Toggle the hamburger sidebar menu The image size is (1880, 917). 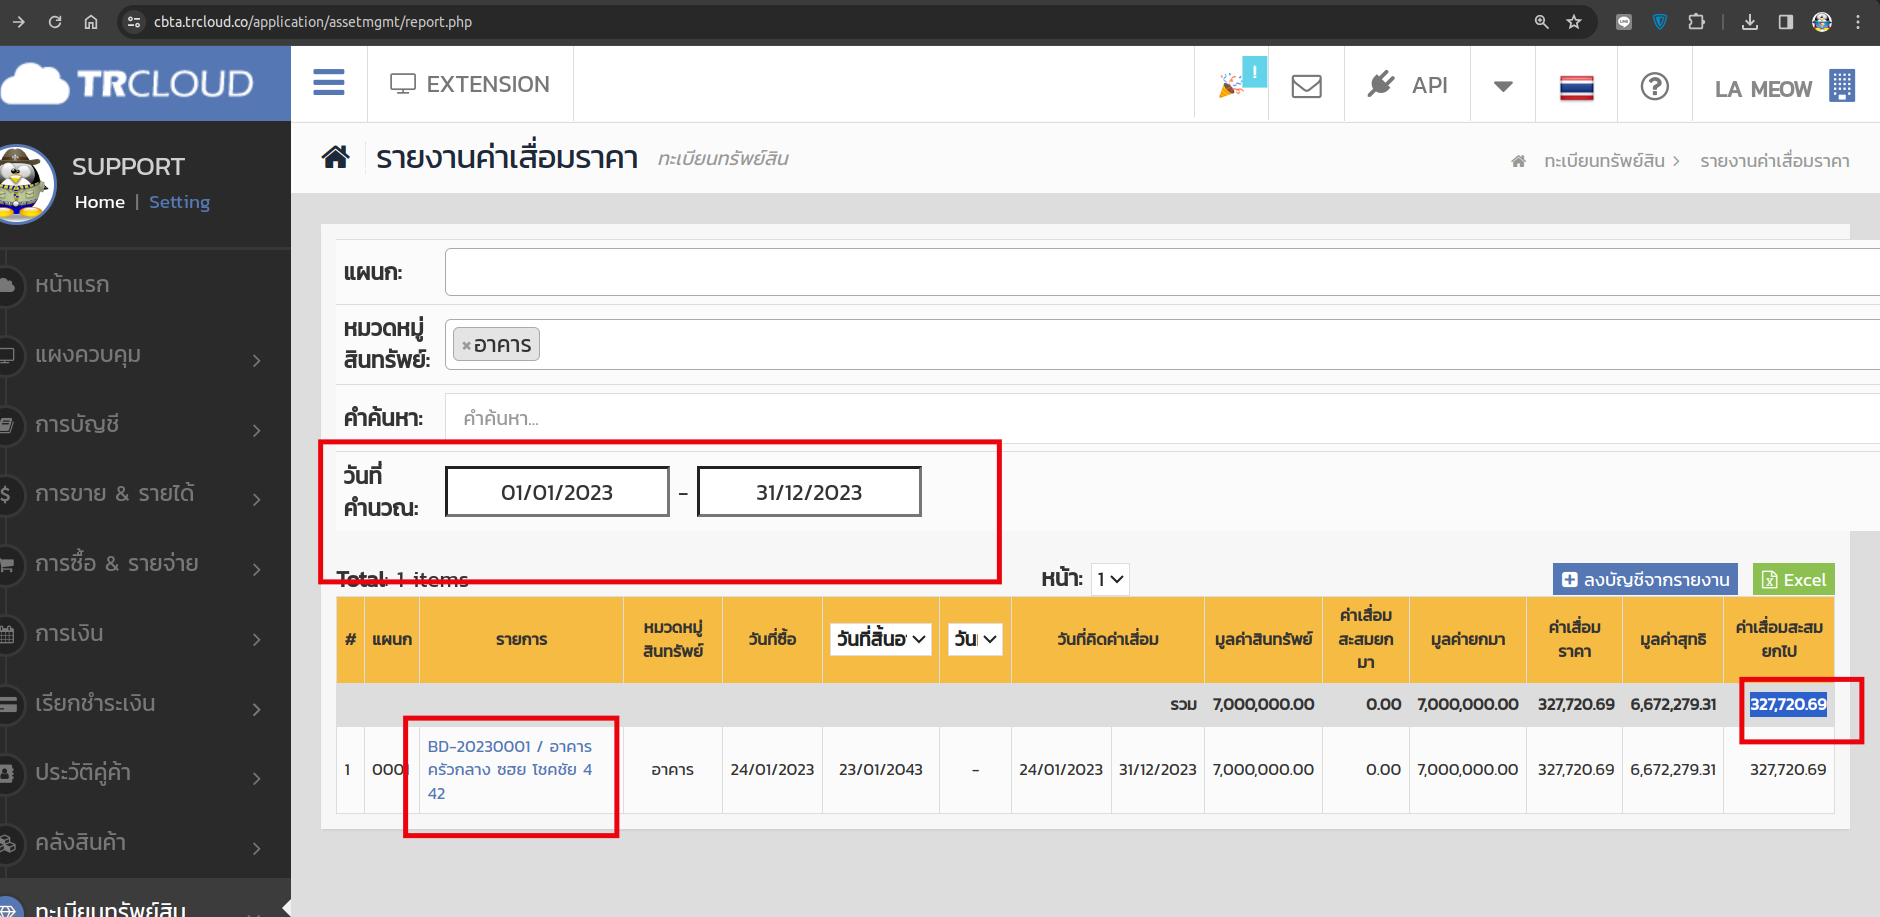tap(328, 83)
